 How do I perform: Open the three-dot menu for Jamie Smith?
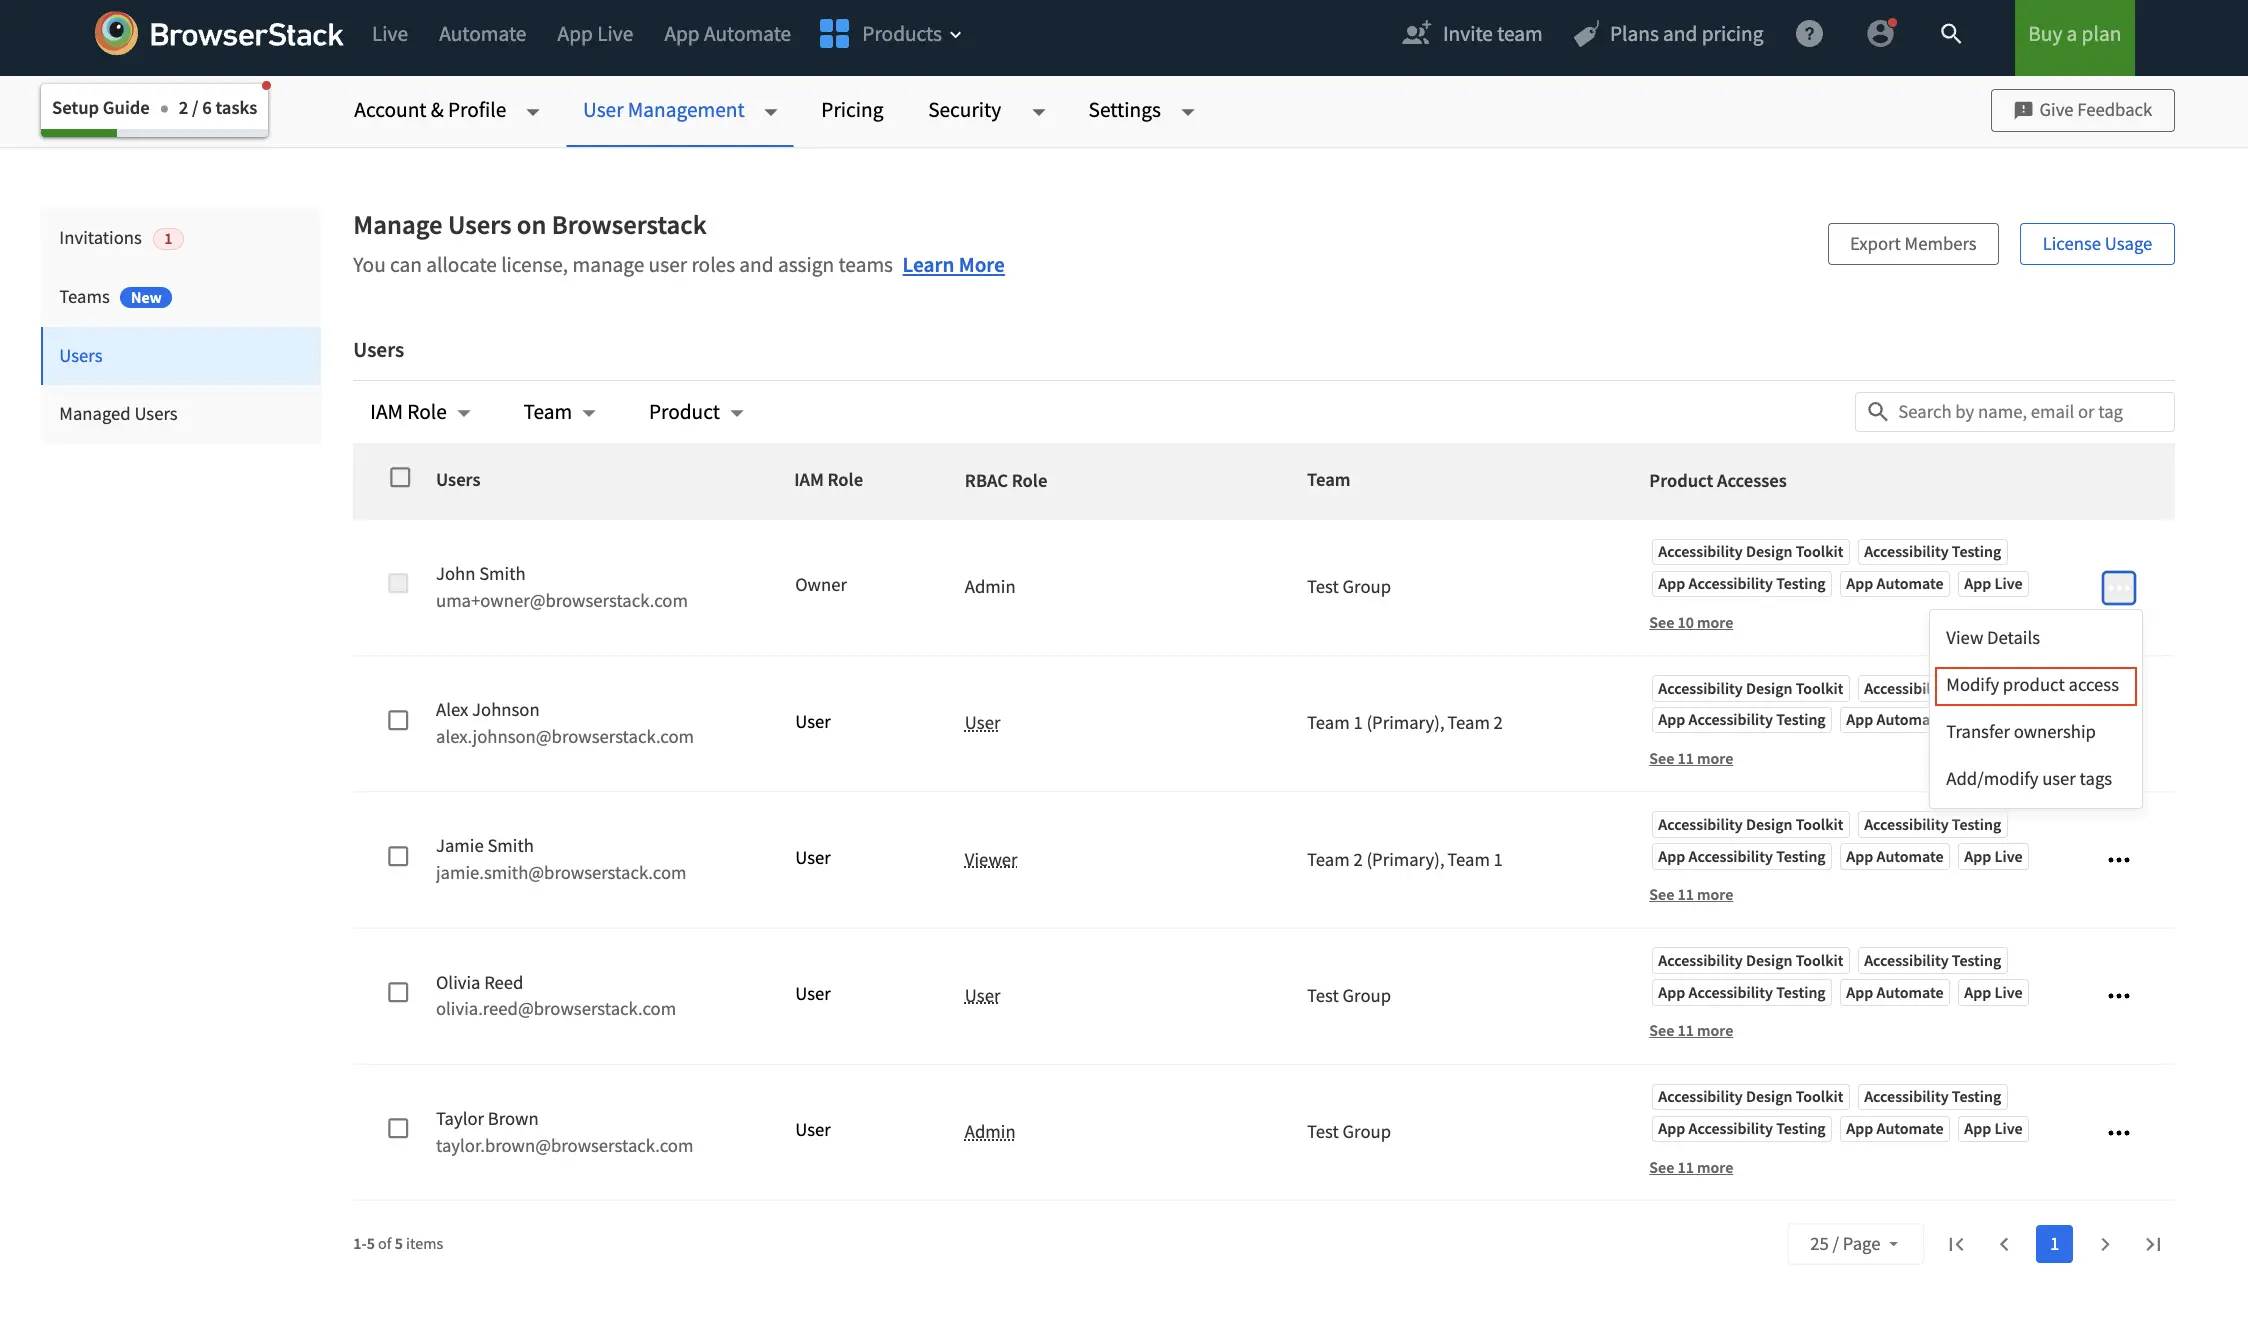point(2119,859)
